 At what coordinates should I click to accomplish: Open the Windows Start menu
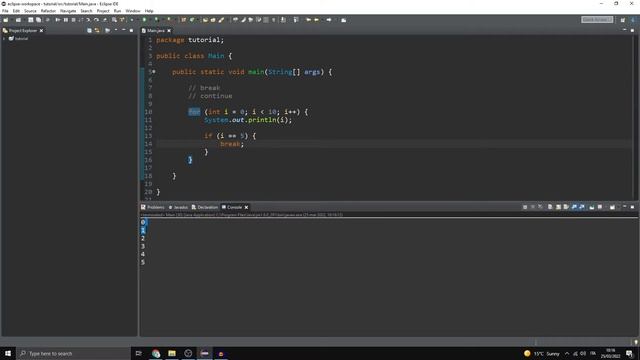8,353
